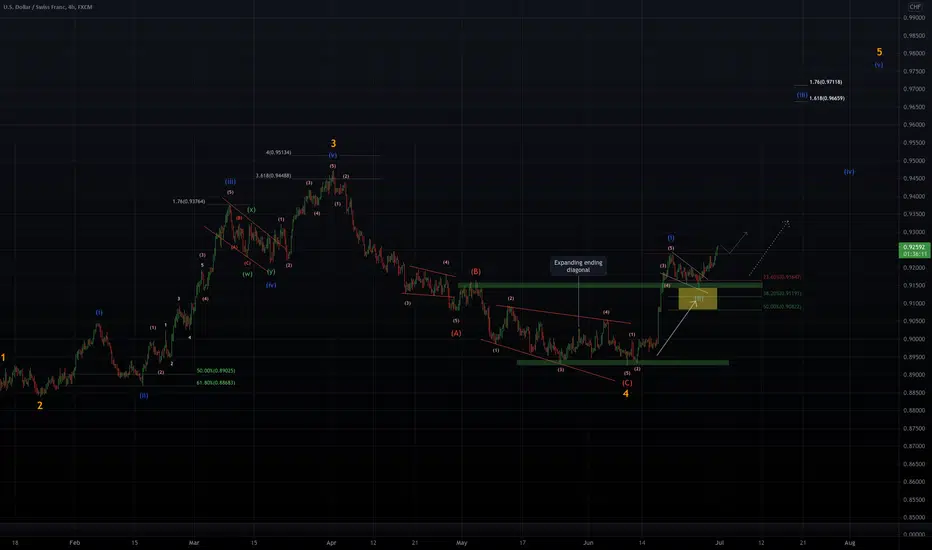Select the upper green resistance band
932x550 pixels.
(x=610, y=285)
